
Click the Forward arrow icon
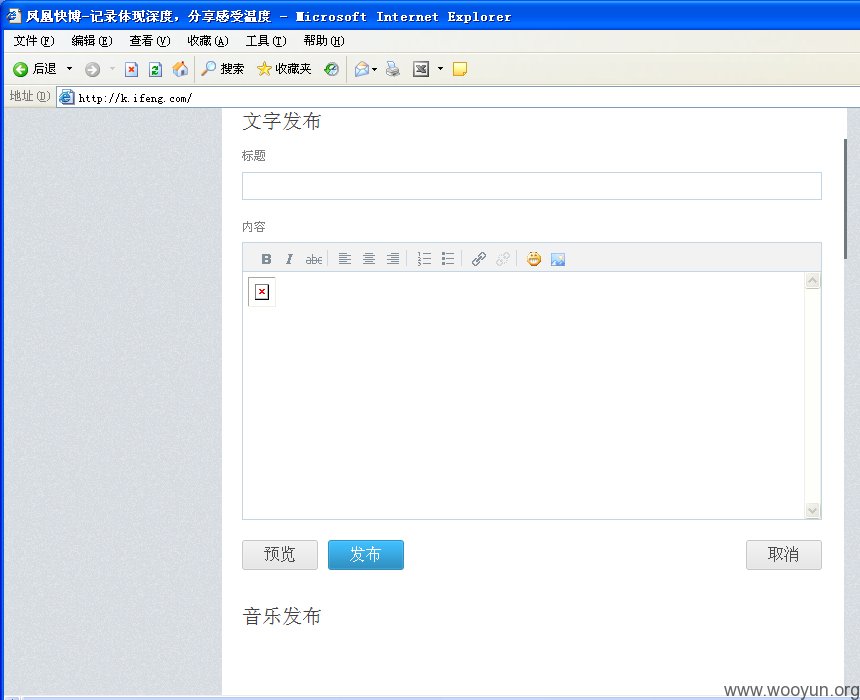[x=92, y=69]
